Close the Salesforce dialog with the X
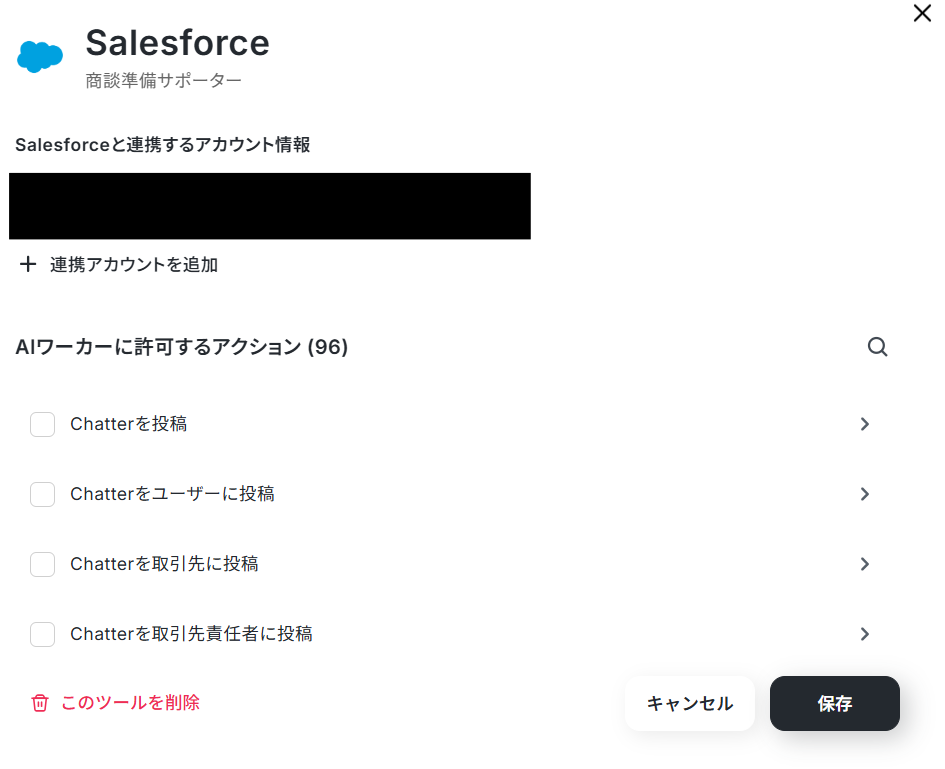Screen dimensions: 945x769 coord(922,13)
